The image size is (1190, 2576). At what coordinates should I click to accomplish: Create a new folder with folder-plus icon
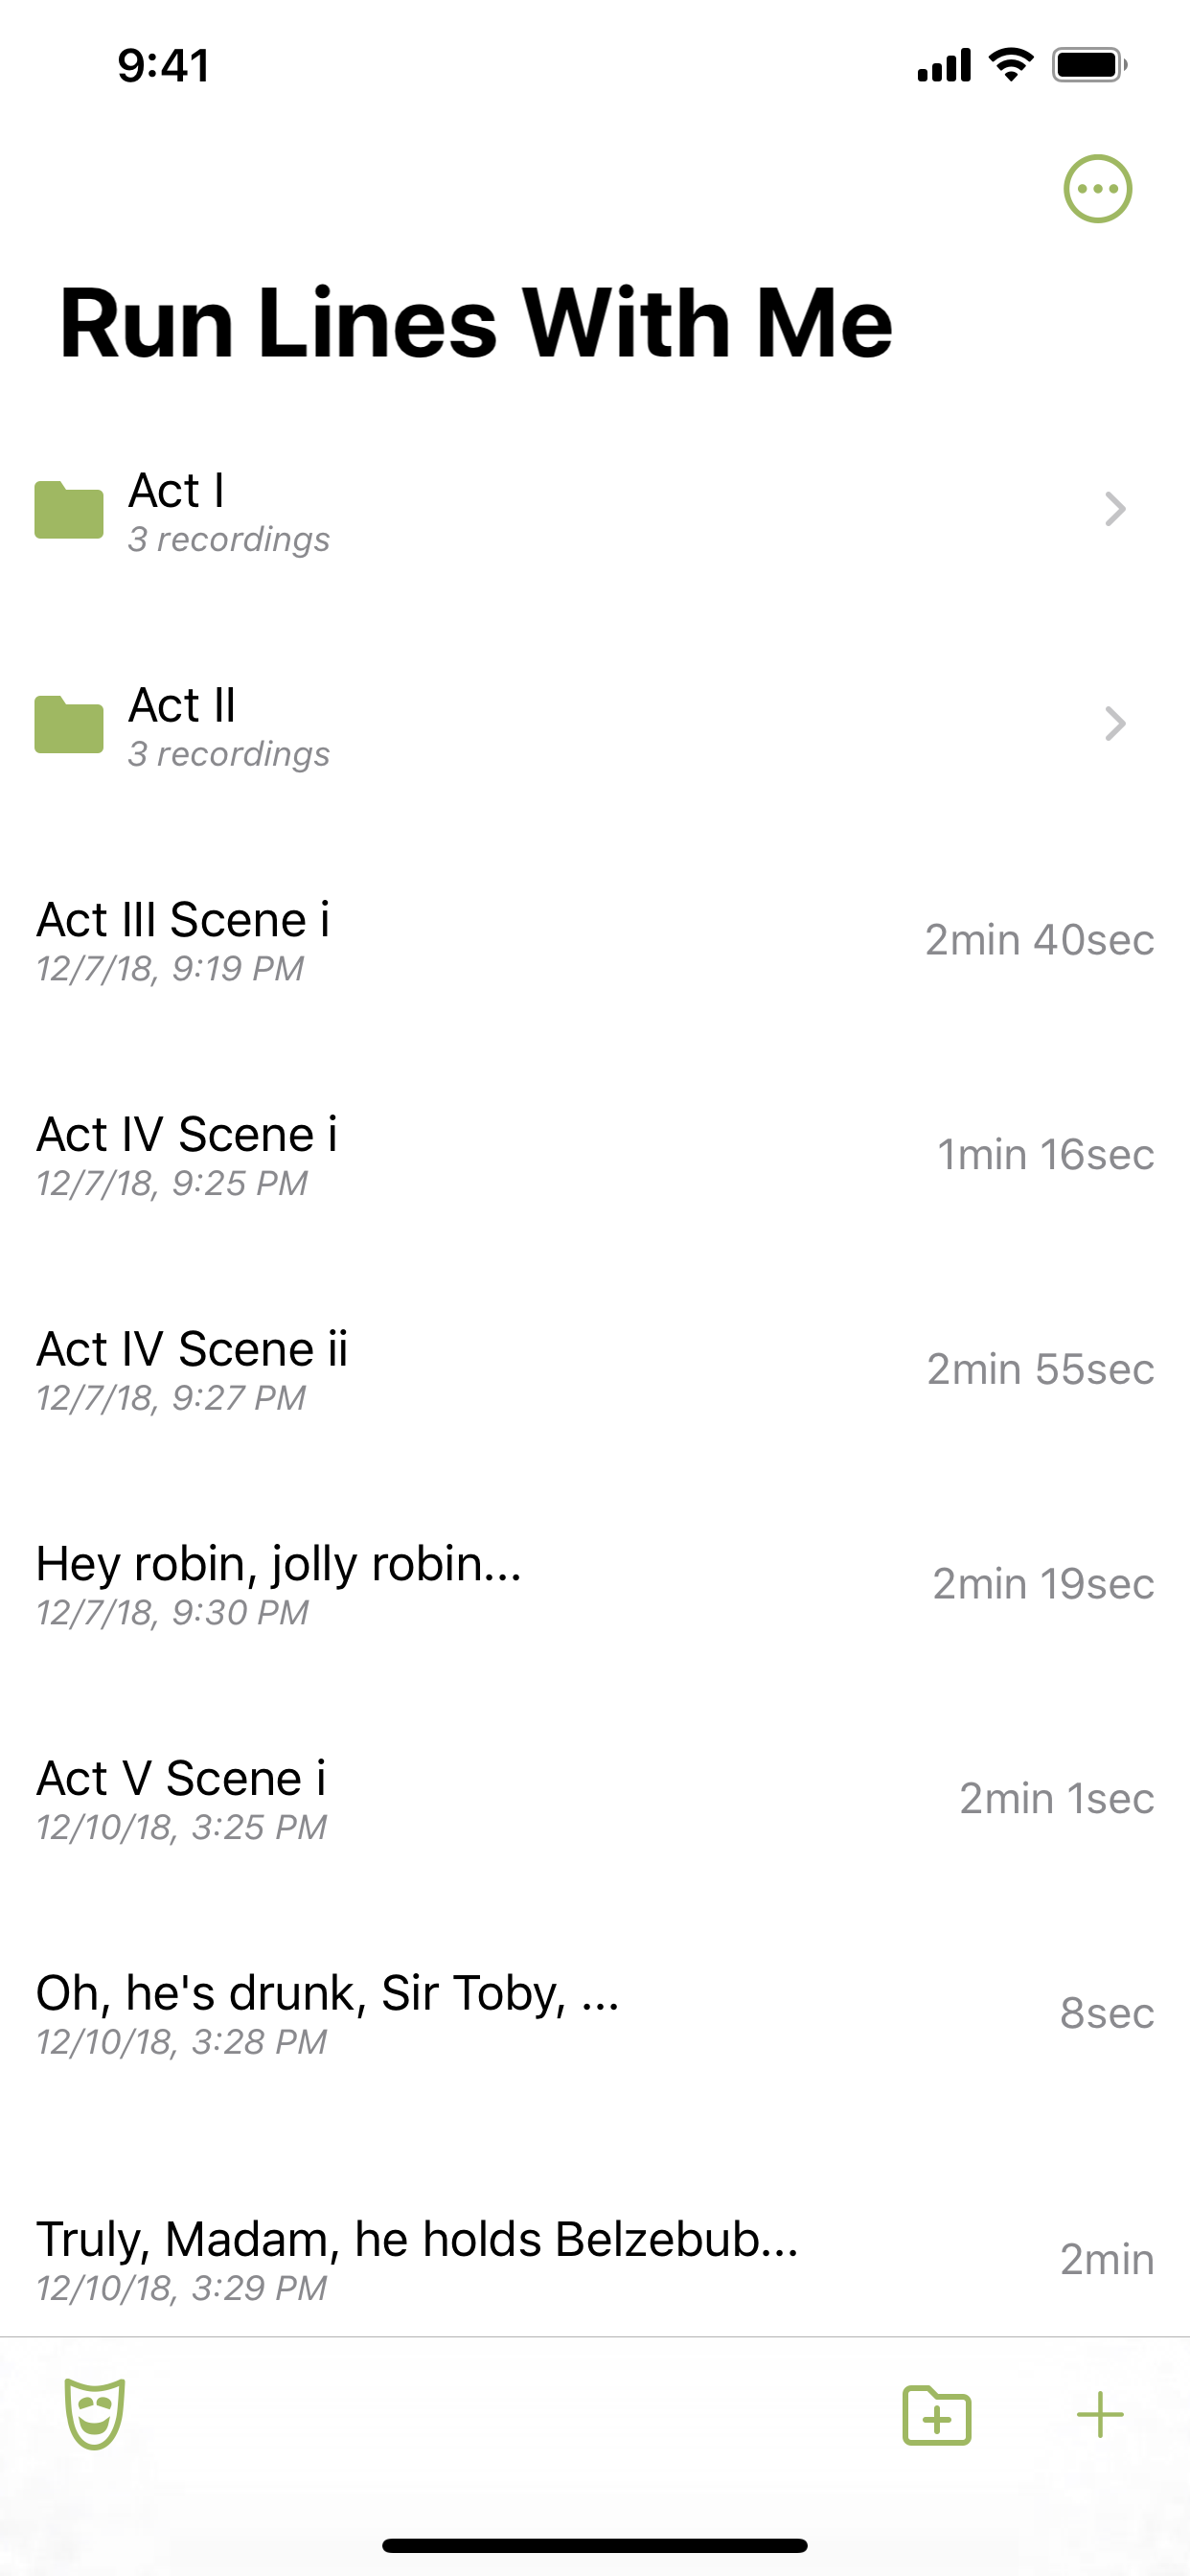click(x=936, y=2416)
